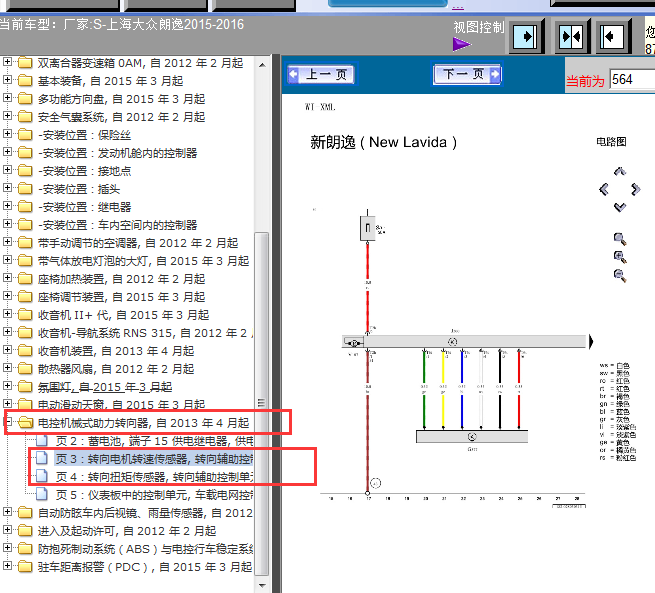Expand the 安全气囊系统 folder node

(7, 116)
